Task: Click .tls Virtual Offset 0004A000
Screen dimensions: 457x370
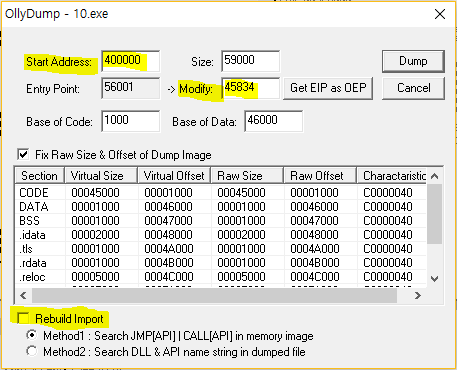Action: click(x=169, y=249)
